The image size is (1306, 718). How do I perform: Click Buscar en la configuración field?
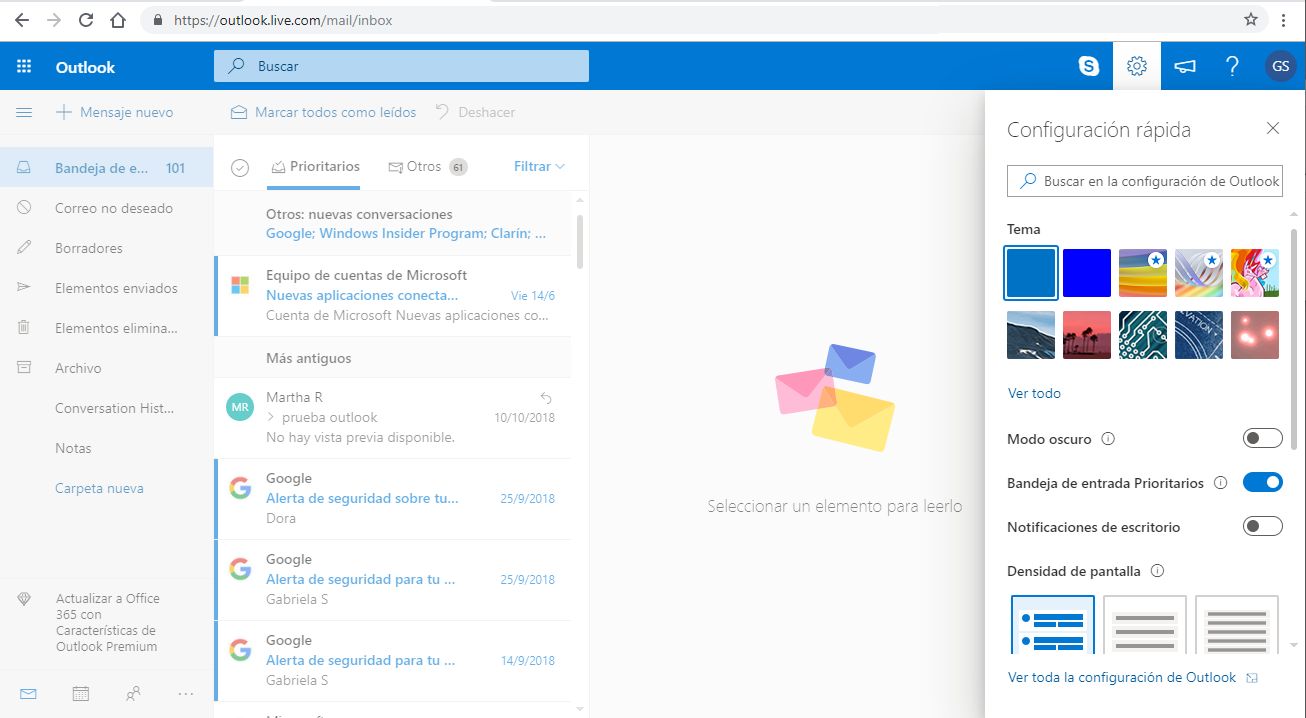(x=1145, y=181)
